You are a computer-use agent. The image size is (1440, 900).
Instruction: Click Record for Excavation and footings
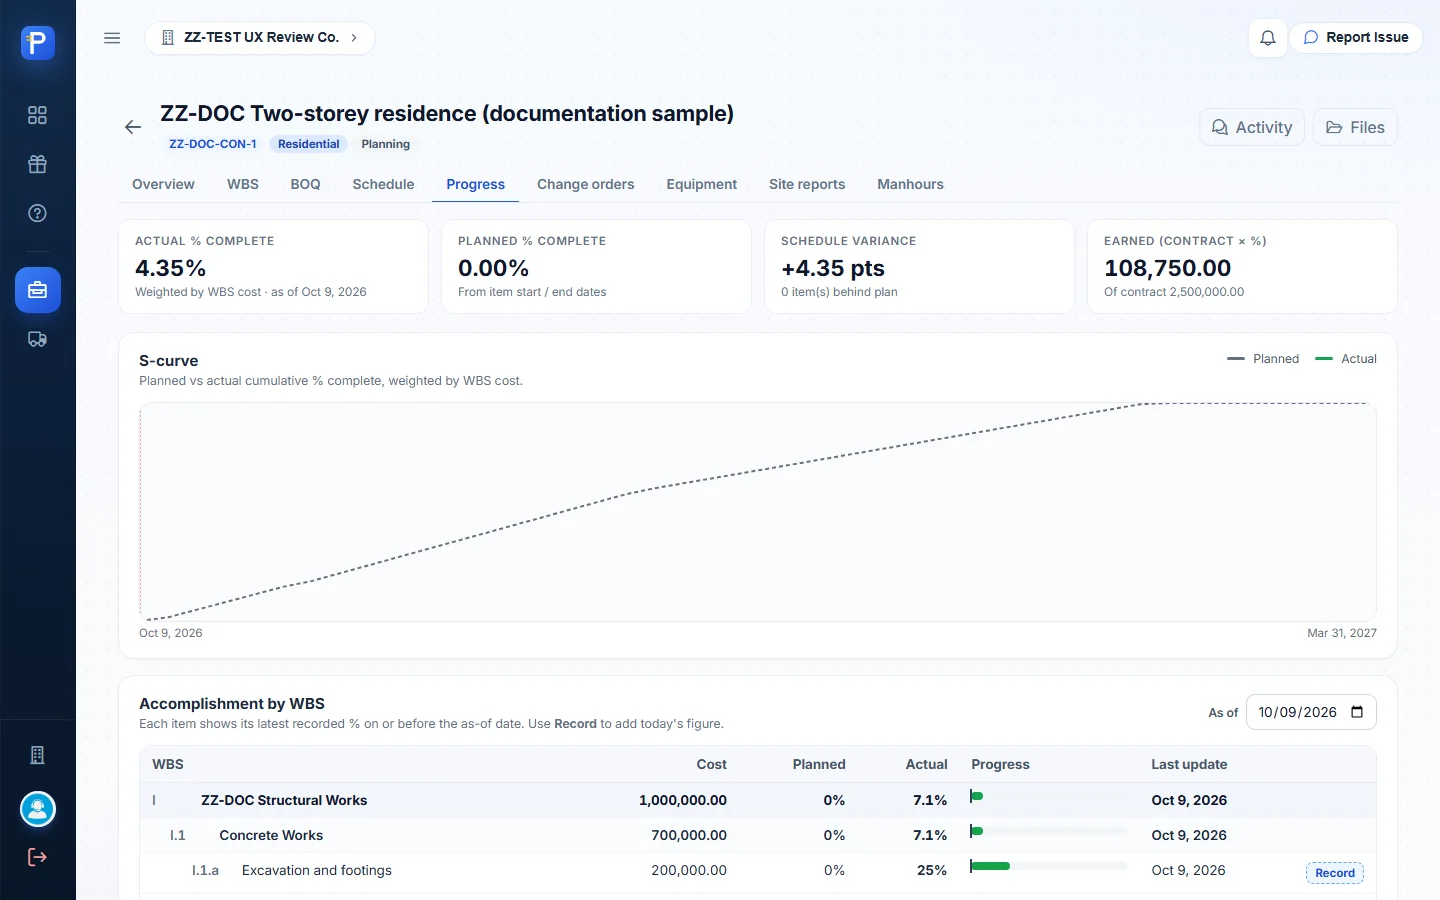[1335, 873]
